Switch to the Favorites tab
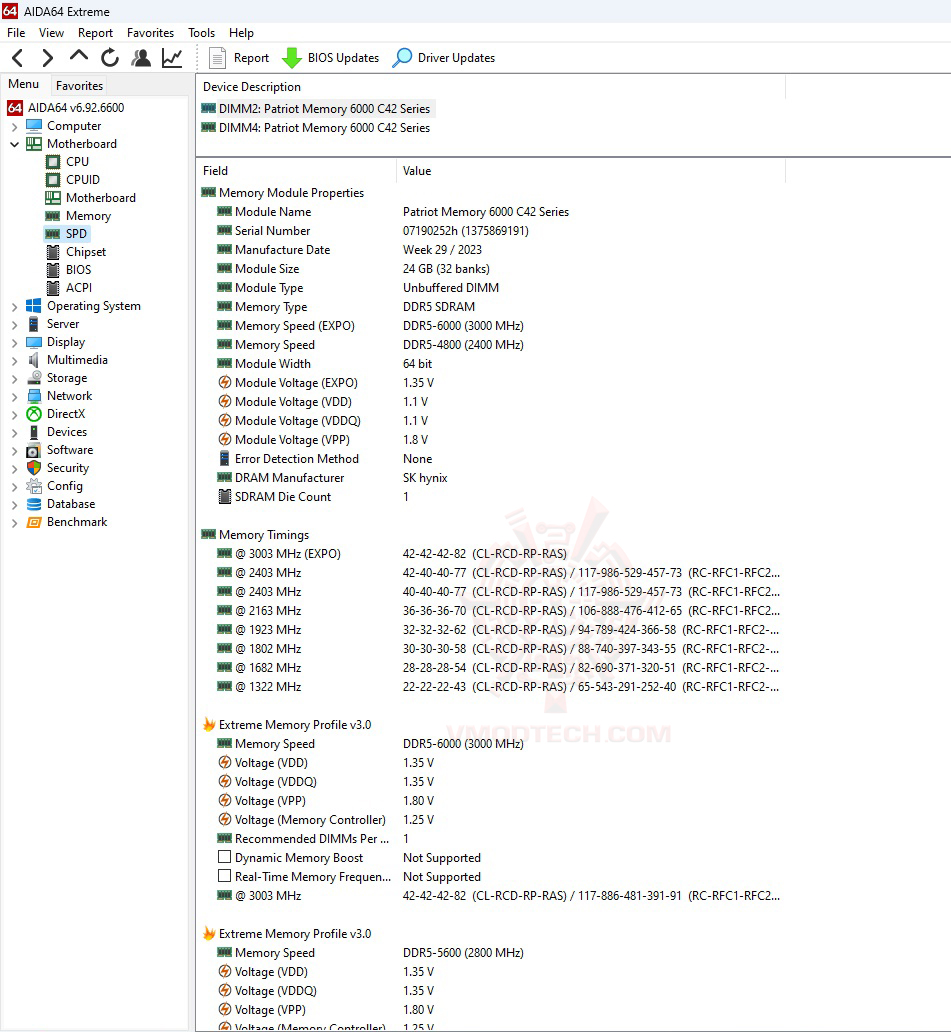Screen dimensions: 951x1032 (79, 85)
